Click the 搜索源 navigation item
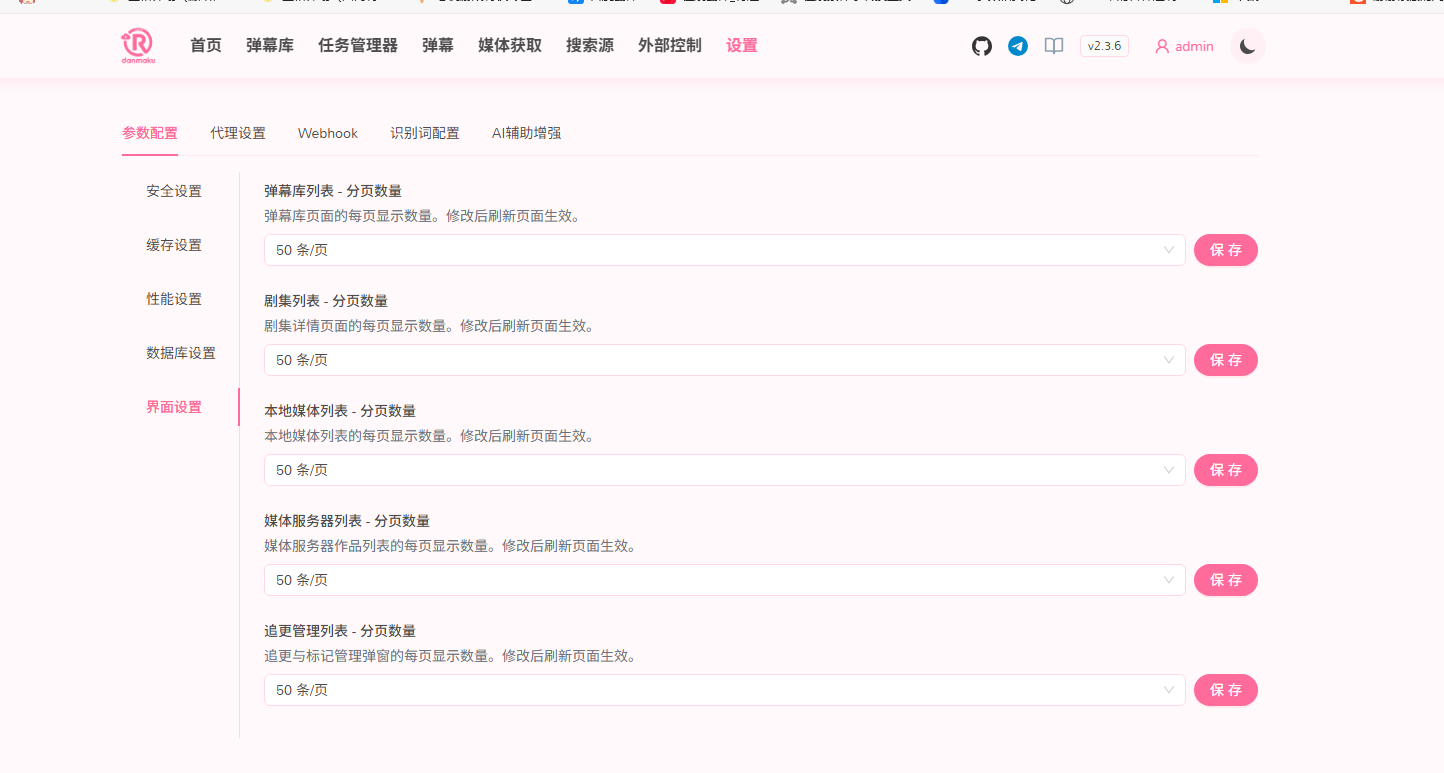The width and height of the screenshot is (1444, 773). [589, 45]
